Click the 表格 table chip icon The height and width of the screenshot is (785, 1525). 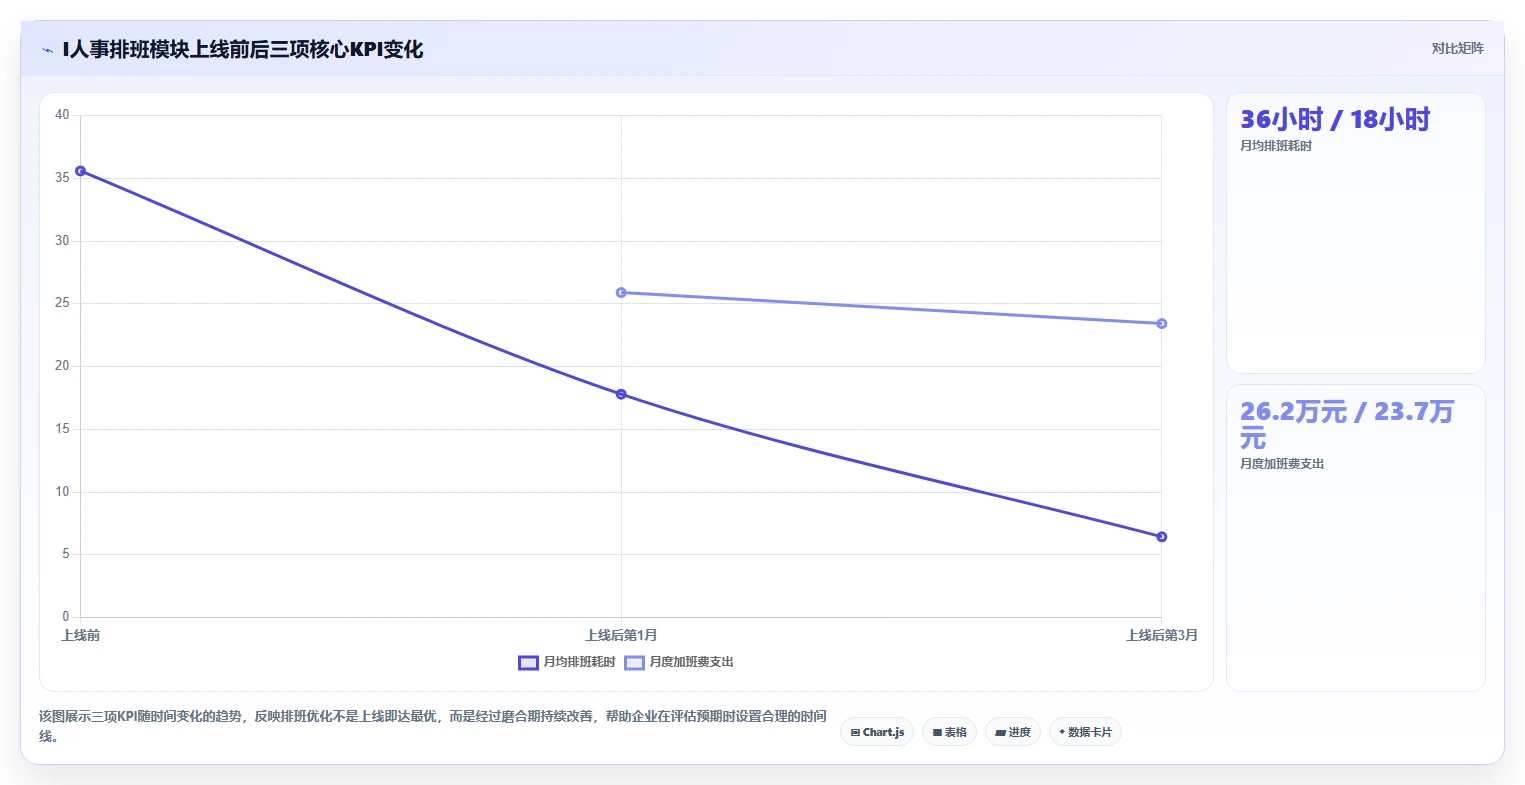click(x=937, y=733)
